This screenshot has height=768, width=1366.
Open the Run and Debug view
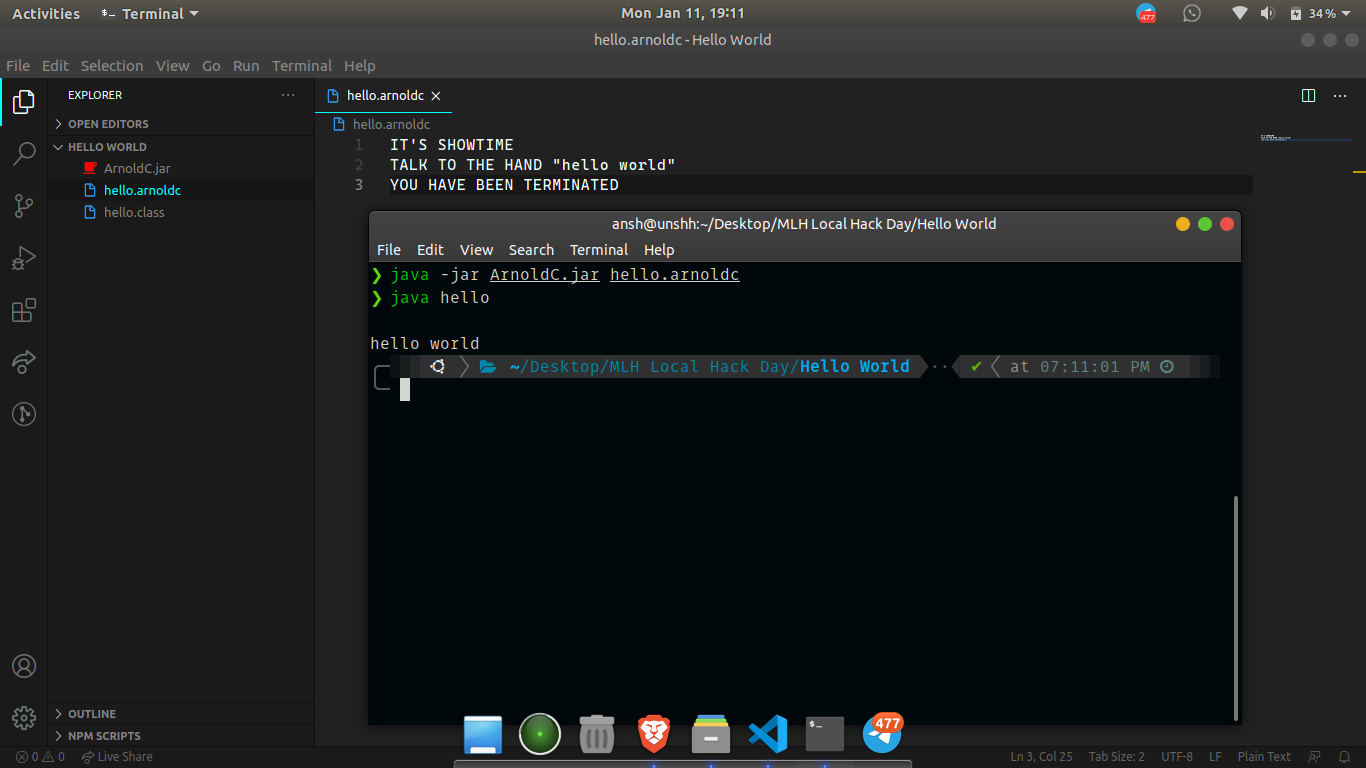(24, 258)
